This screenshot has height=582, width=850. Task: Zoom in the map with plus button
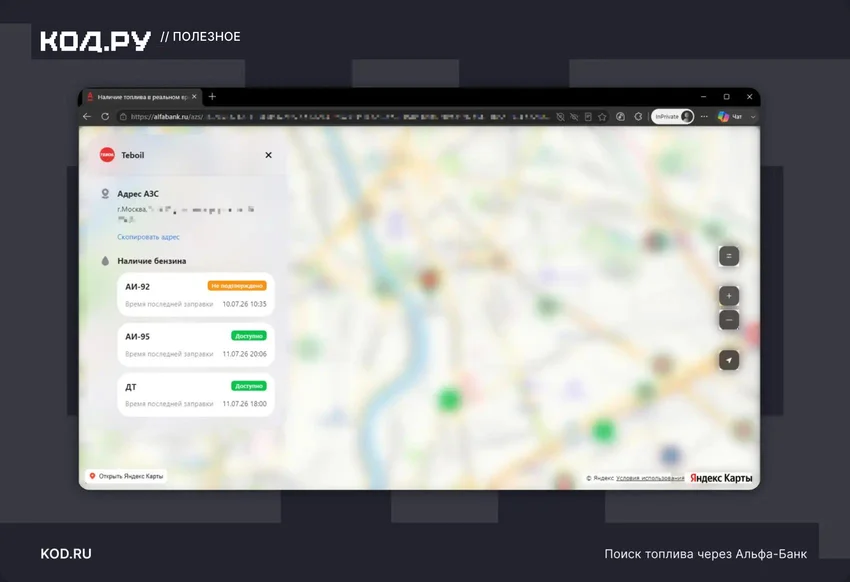tap(729, 296)
